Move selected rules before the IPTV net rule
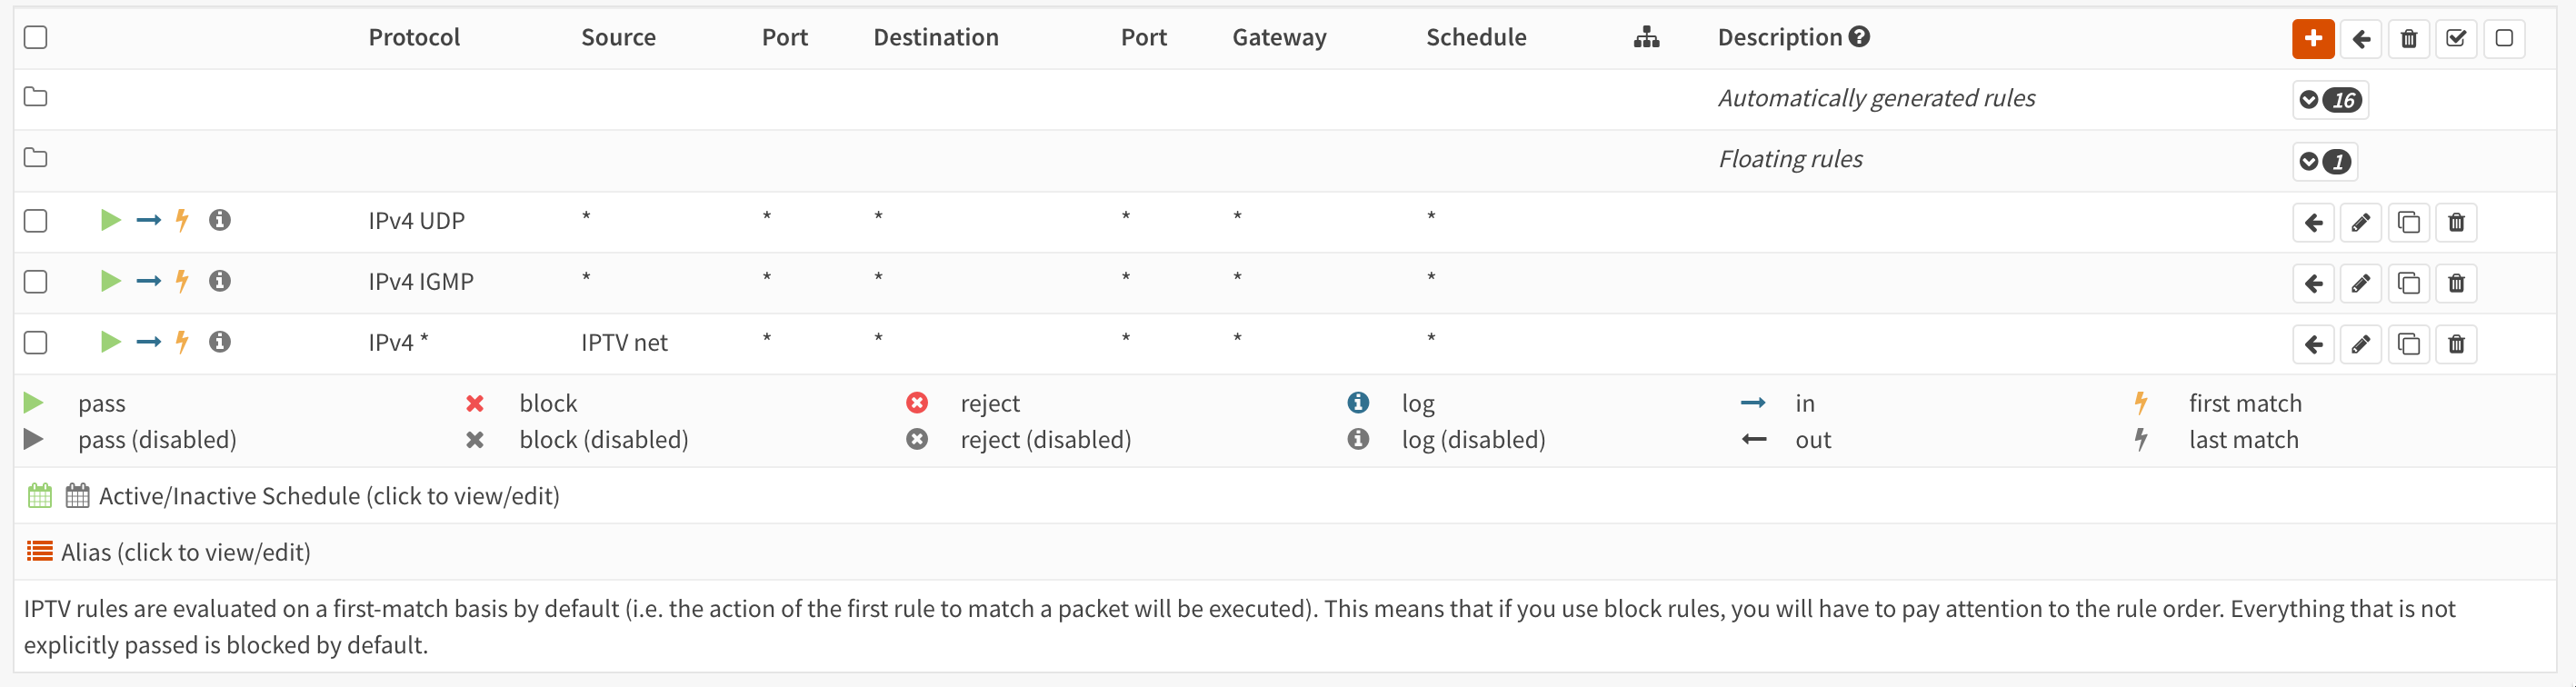This screenshot has height=687, width=2576. [x=2312, y=345]
